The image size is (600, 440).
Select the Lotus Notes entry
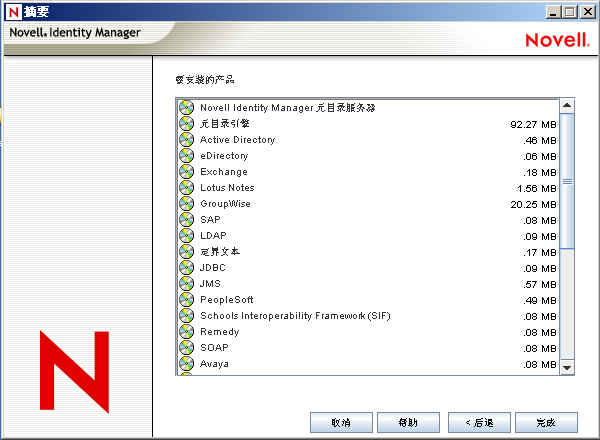click(227, 187)
